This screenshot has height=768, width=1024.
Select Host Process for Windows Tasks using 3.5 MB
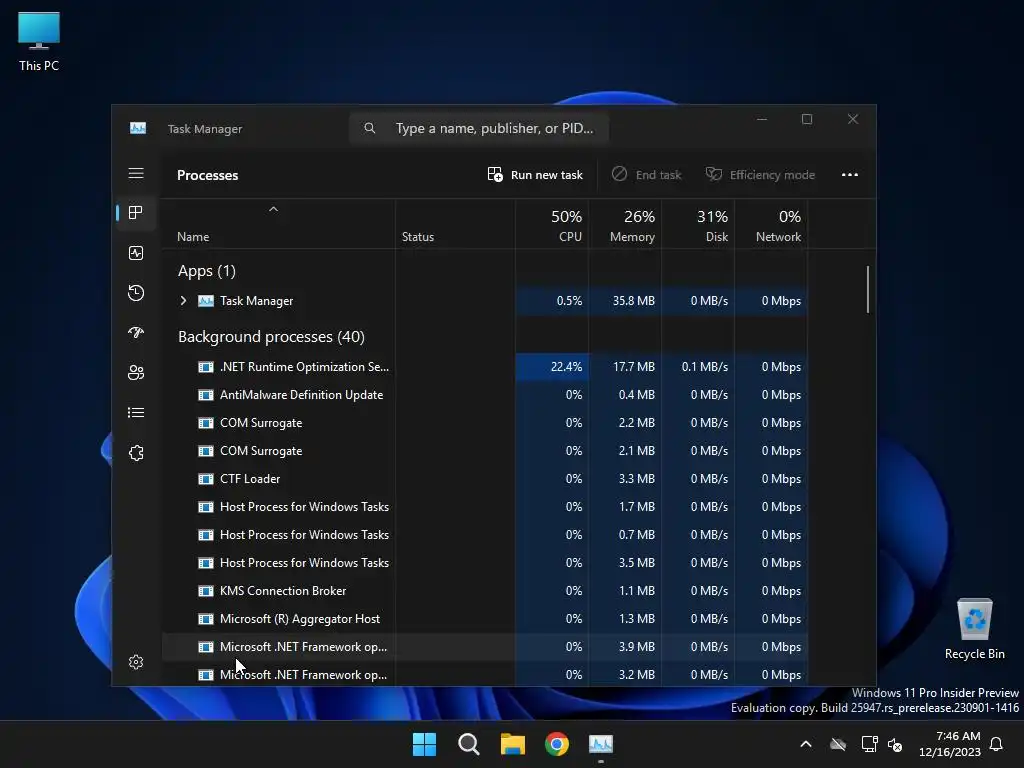click(485, 563)
